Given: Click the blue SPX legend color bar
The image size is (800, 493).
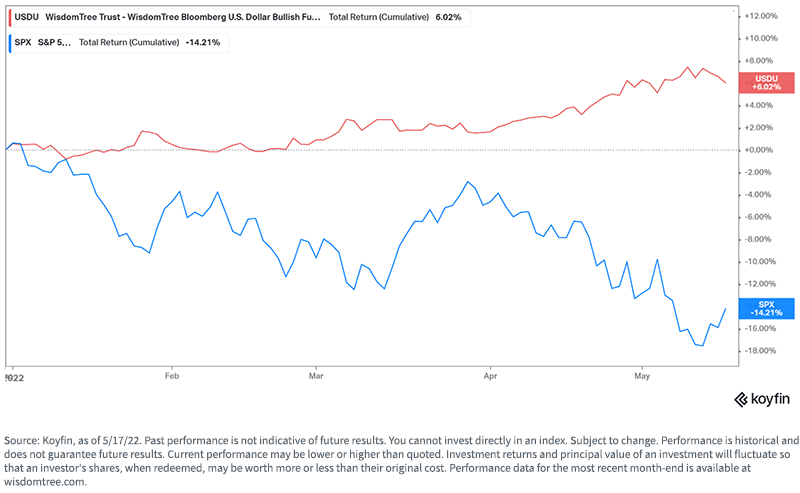Looking at the screenshot, I should point(10,43).
